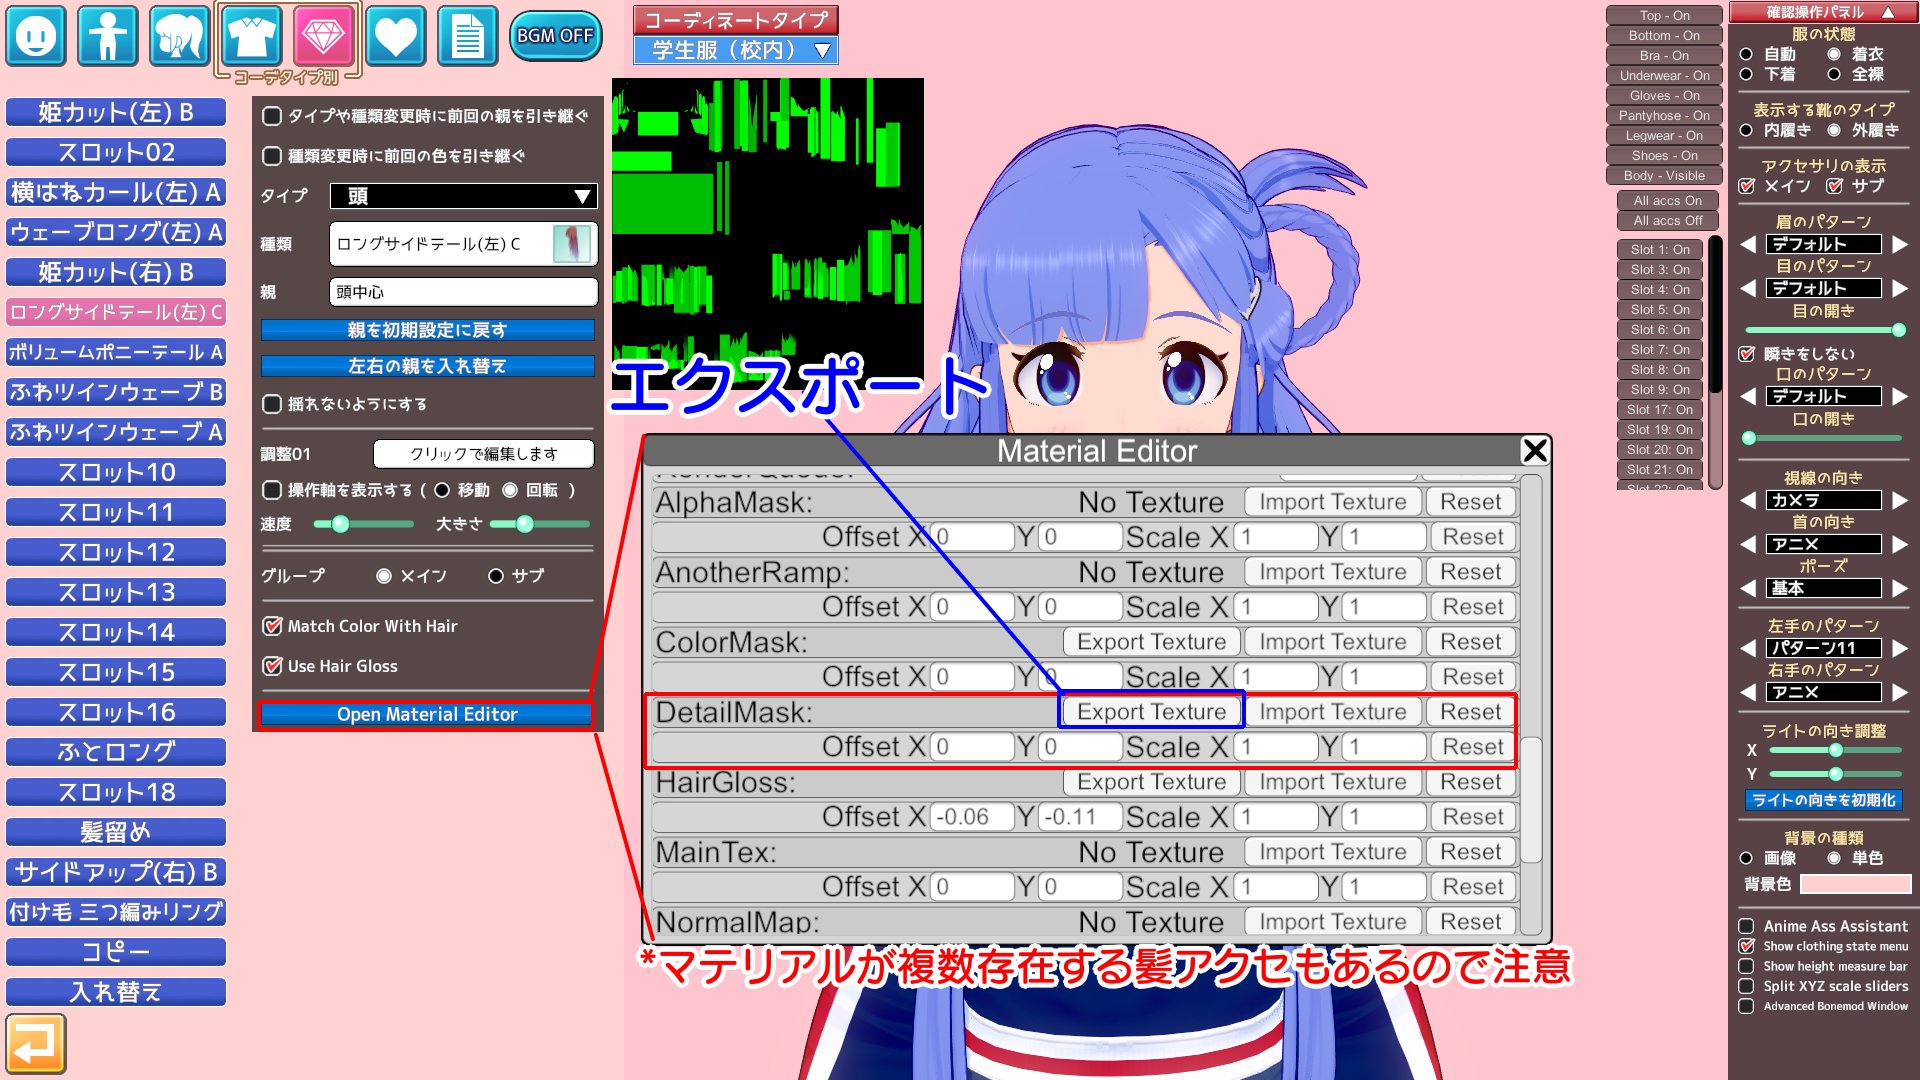Click 親を初期設定に戻す button
The width and height of the screenshot is (1920, 1080).
(x=427, y=330)
